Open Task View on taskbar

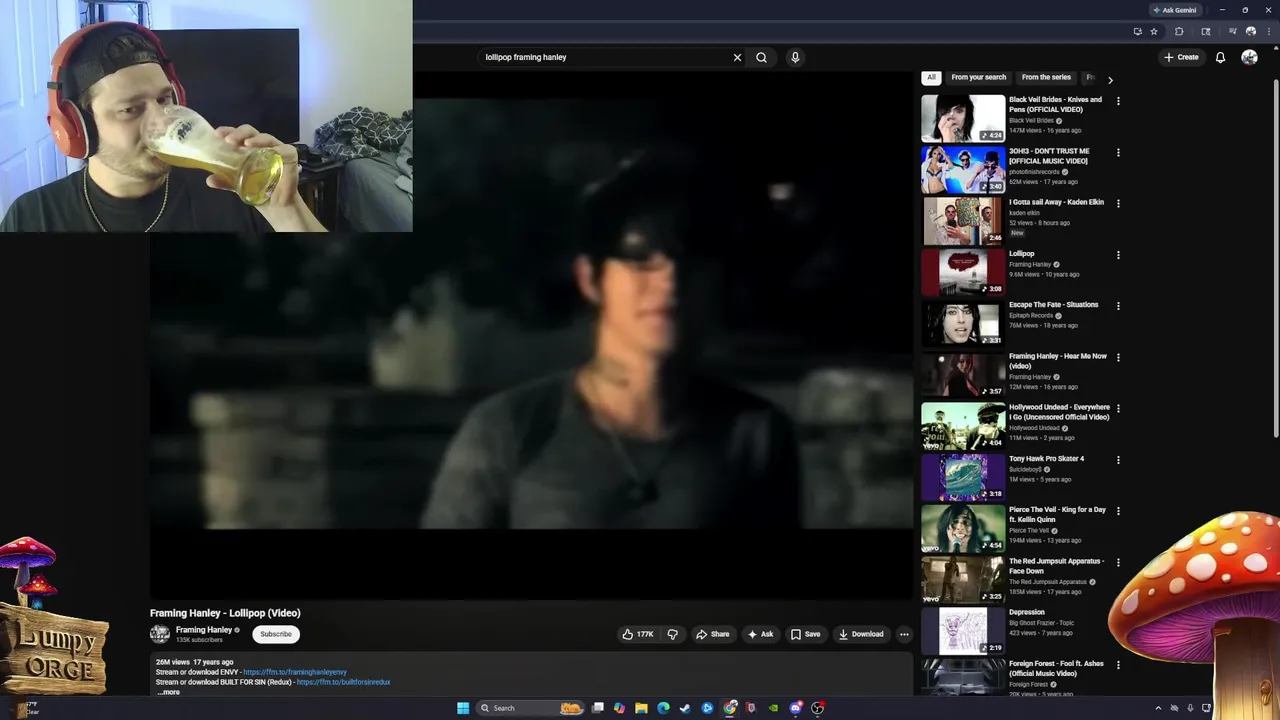coord(598,708)
